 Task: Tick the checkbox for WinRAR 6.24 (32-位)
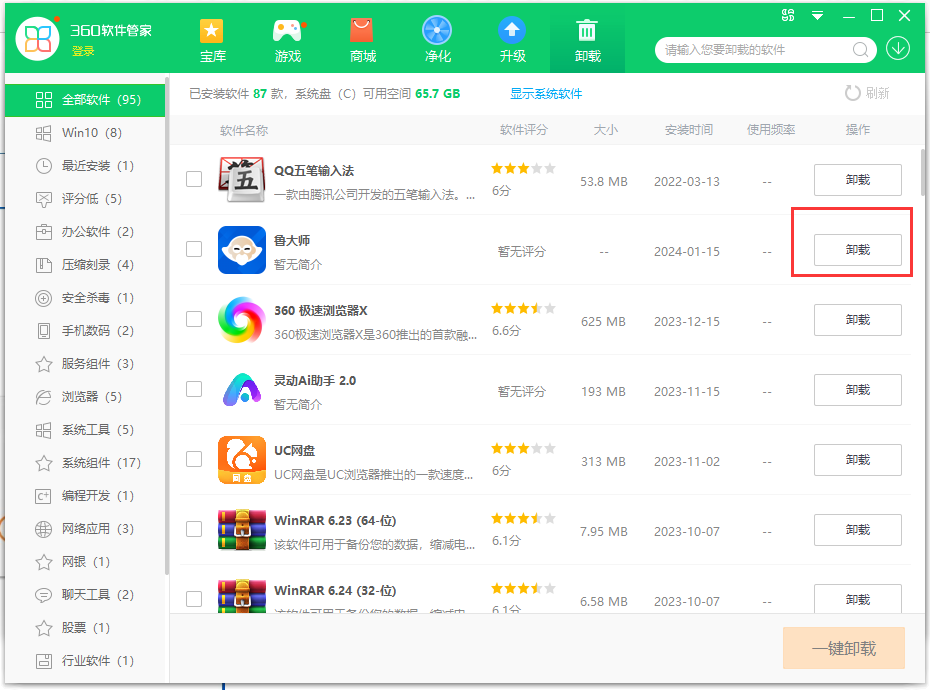pyautogui.click(x=194, y=599)
